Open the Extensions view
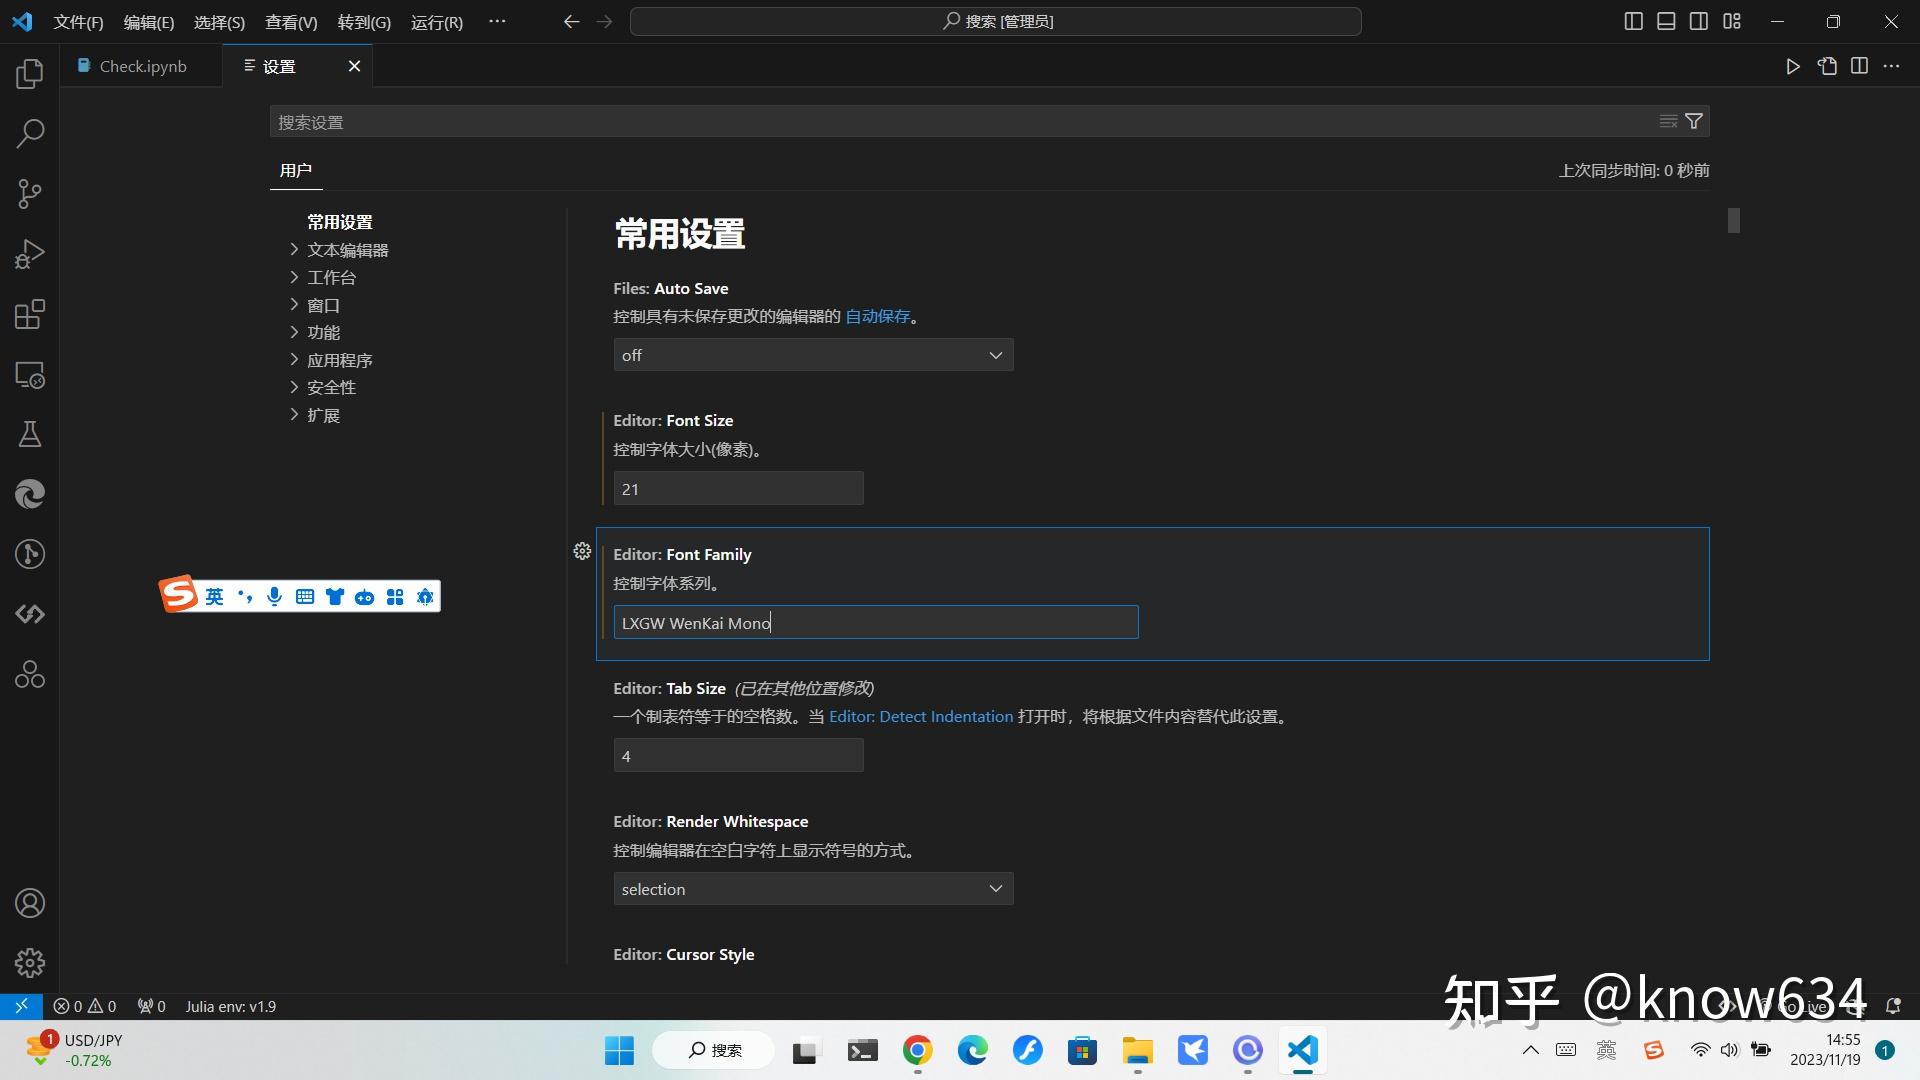Viewport: 1920px width, 1080px height. click(29, 313)
